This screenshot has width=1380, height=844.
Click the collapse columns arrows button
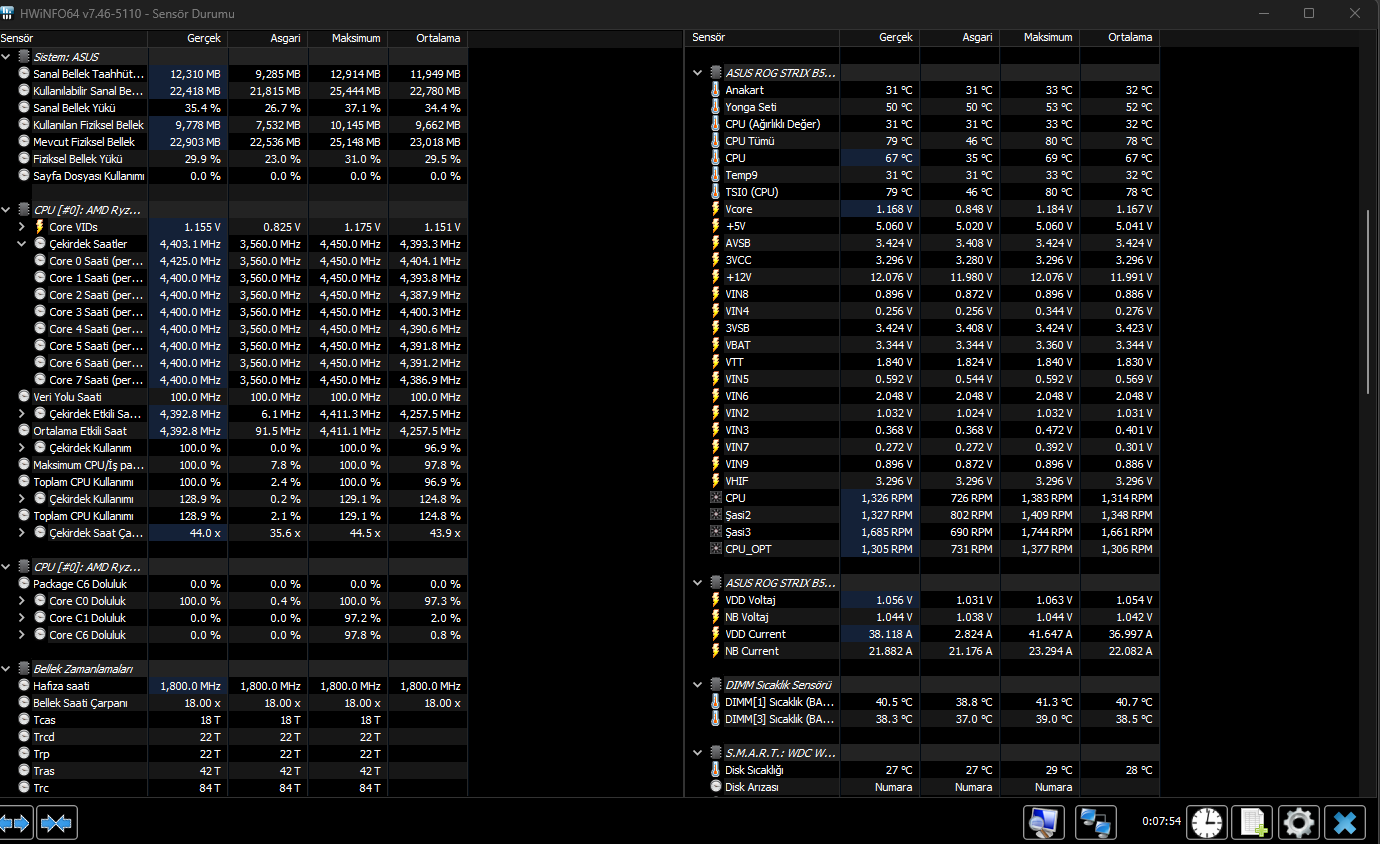[57, 823]
